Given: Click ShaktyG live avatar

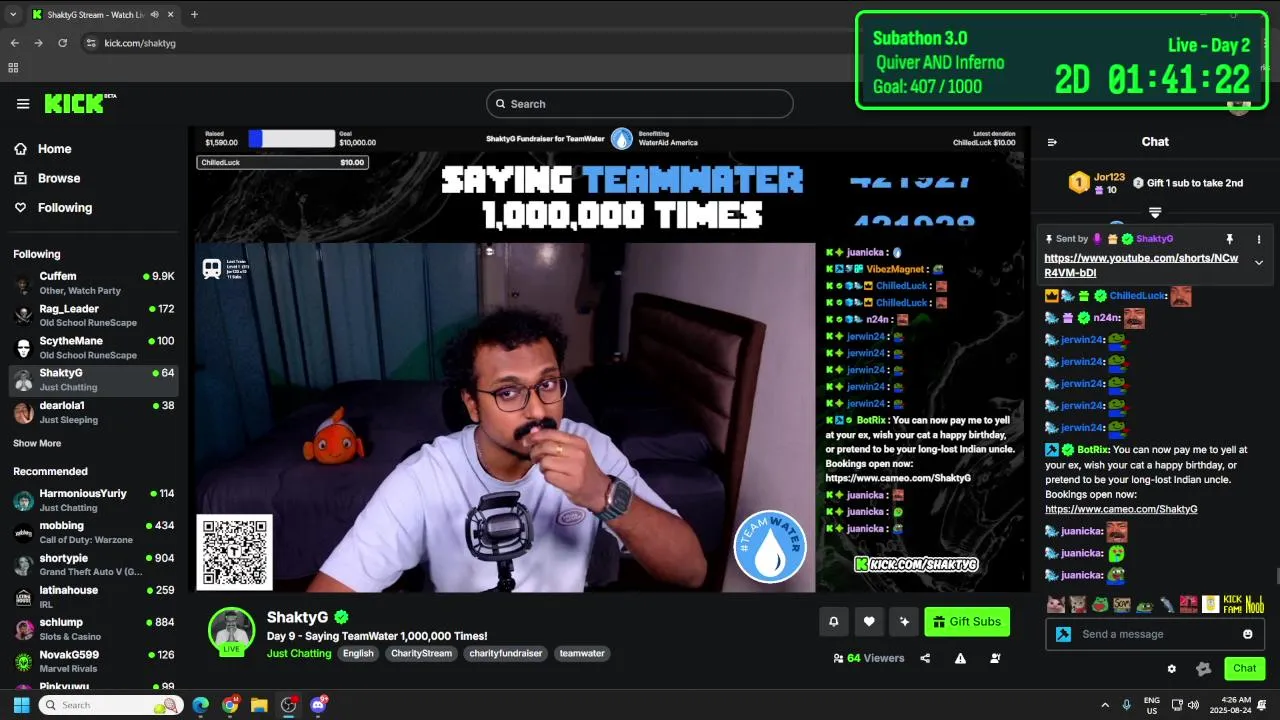Looking at the screenshot, I should click(231, 631).
